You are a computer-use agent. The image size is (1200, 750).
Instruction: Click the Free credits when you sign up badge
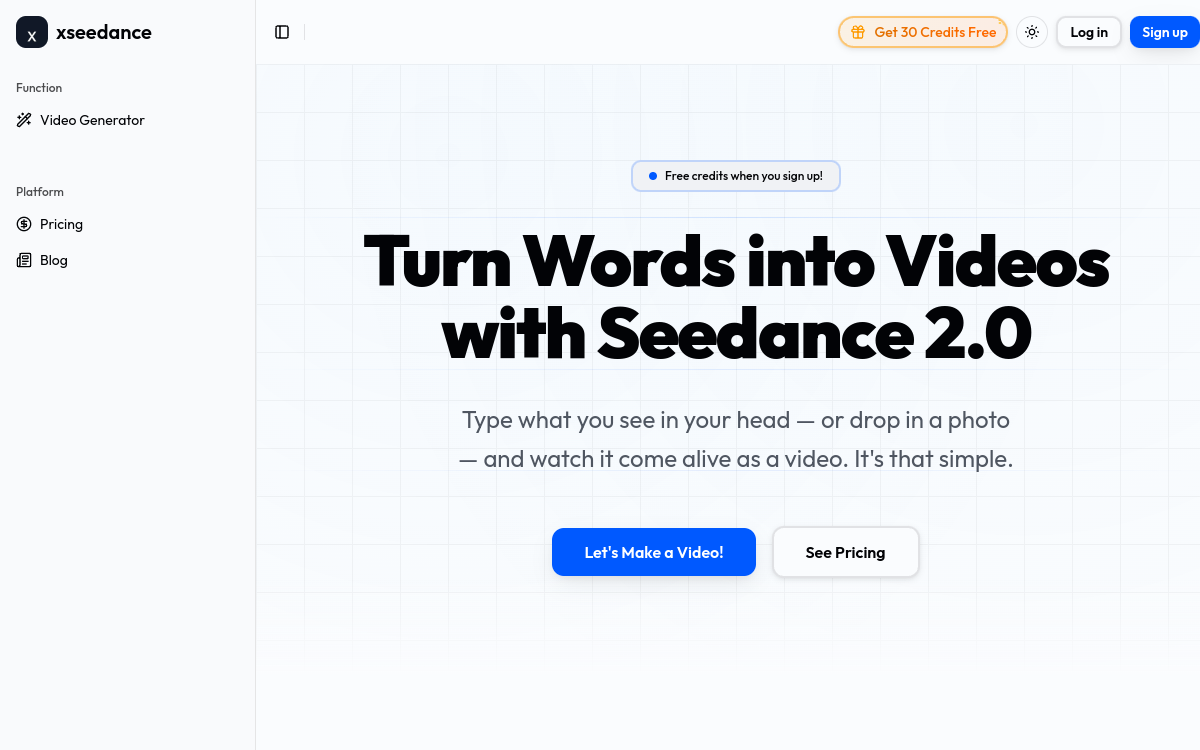click(736, 176)
